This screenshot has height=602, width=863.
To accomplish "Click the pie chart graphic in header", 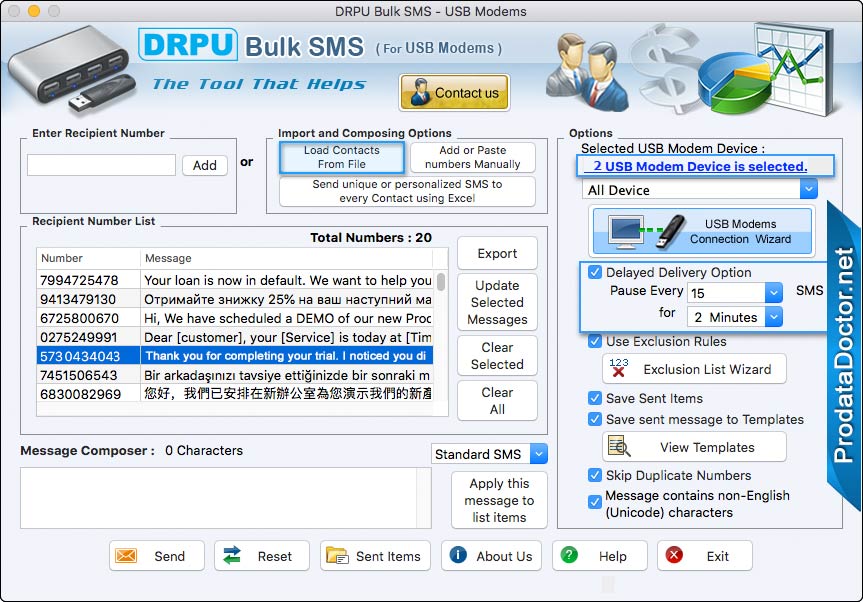I will pyautogui.click(x=737, y=84).
